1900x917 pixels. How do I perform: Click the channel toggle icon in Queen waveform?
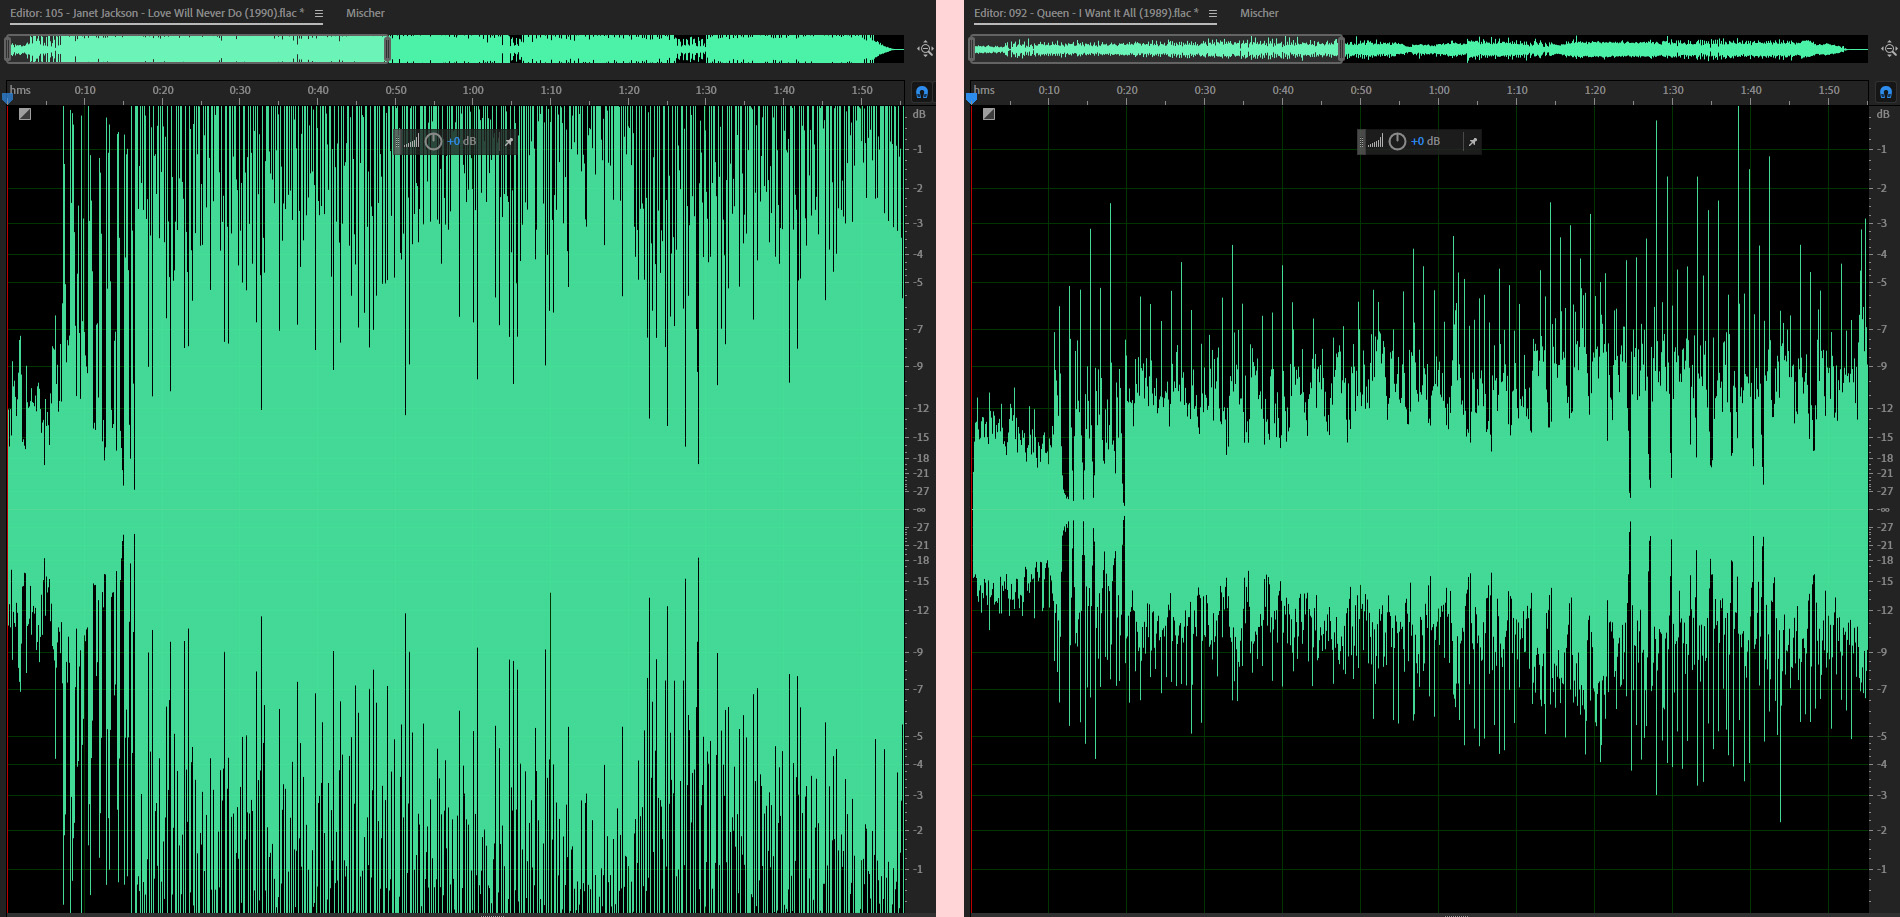tap(989, 114)
